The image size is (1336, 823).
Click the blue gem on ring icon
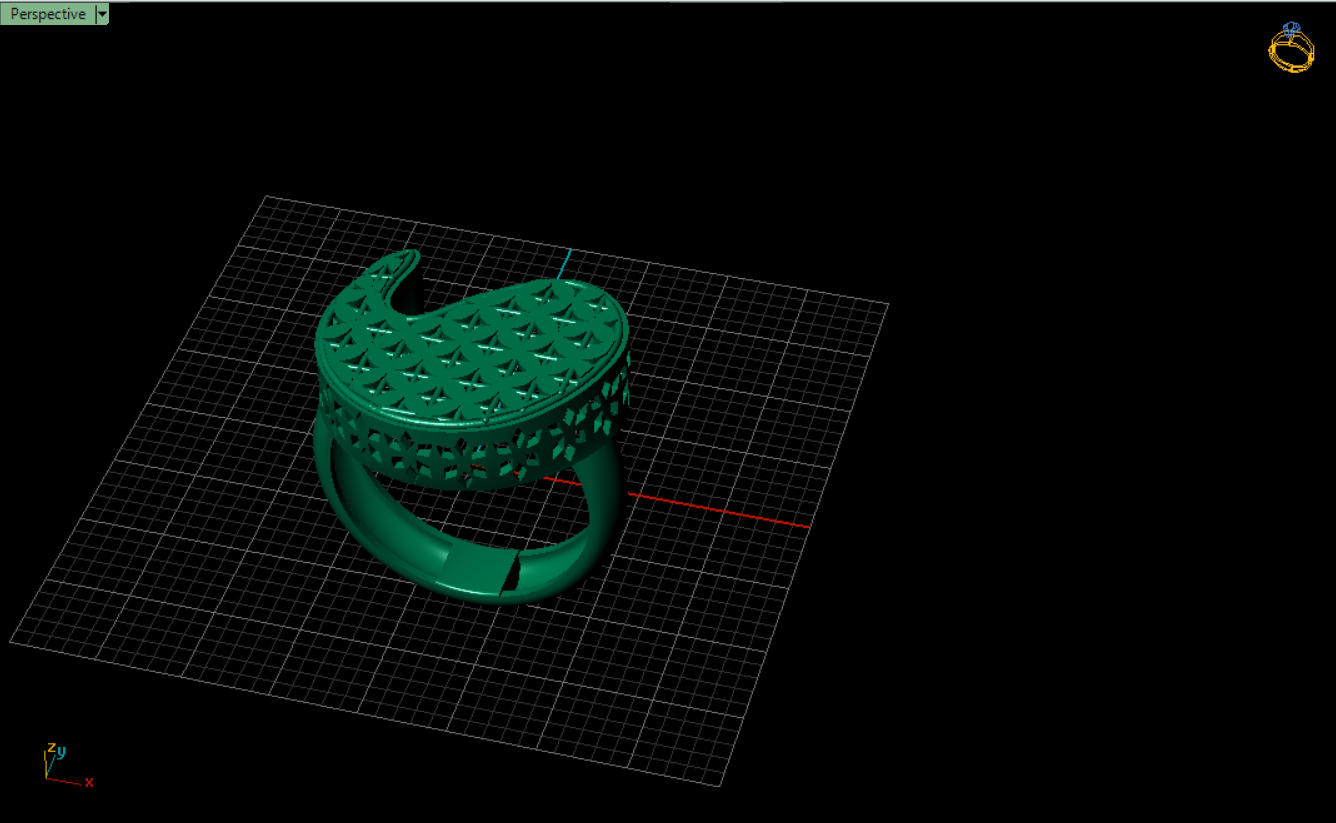pos(1291,29)
